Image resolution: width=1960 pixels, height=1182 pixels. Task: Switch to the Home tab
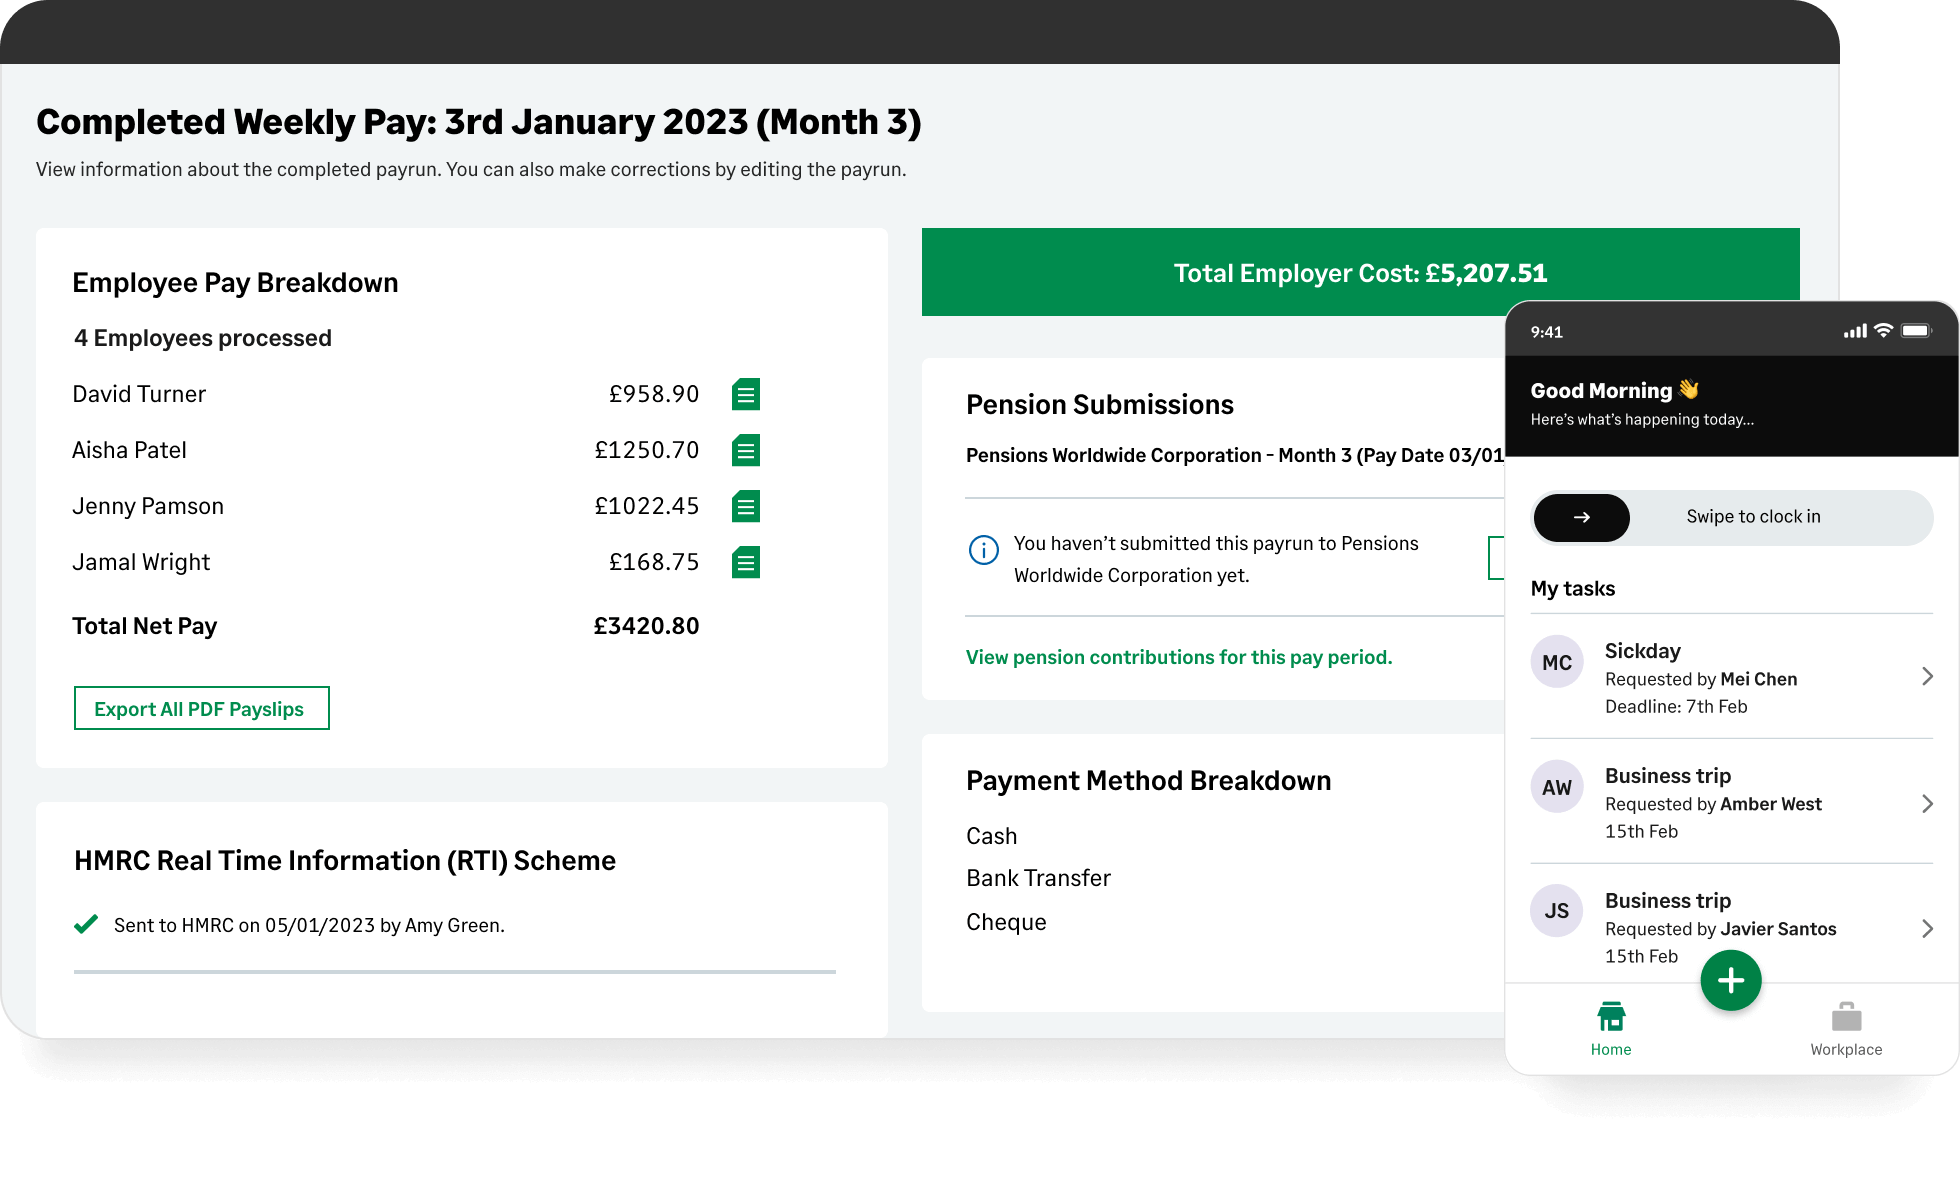click(x=1610, y=1029)
